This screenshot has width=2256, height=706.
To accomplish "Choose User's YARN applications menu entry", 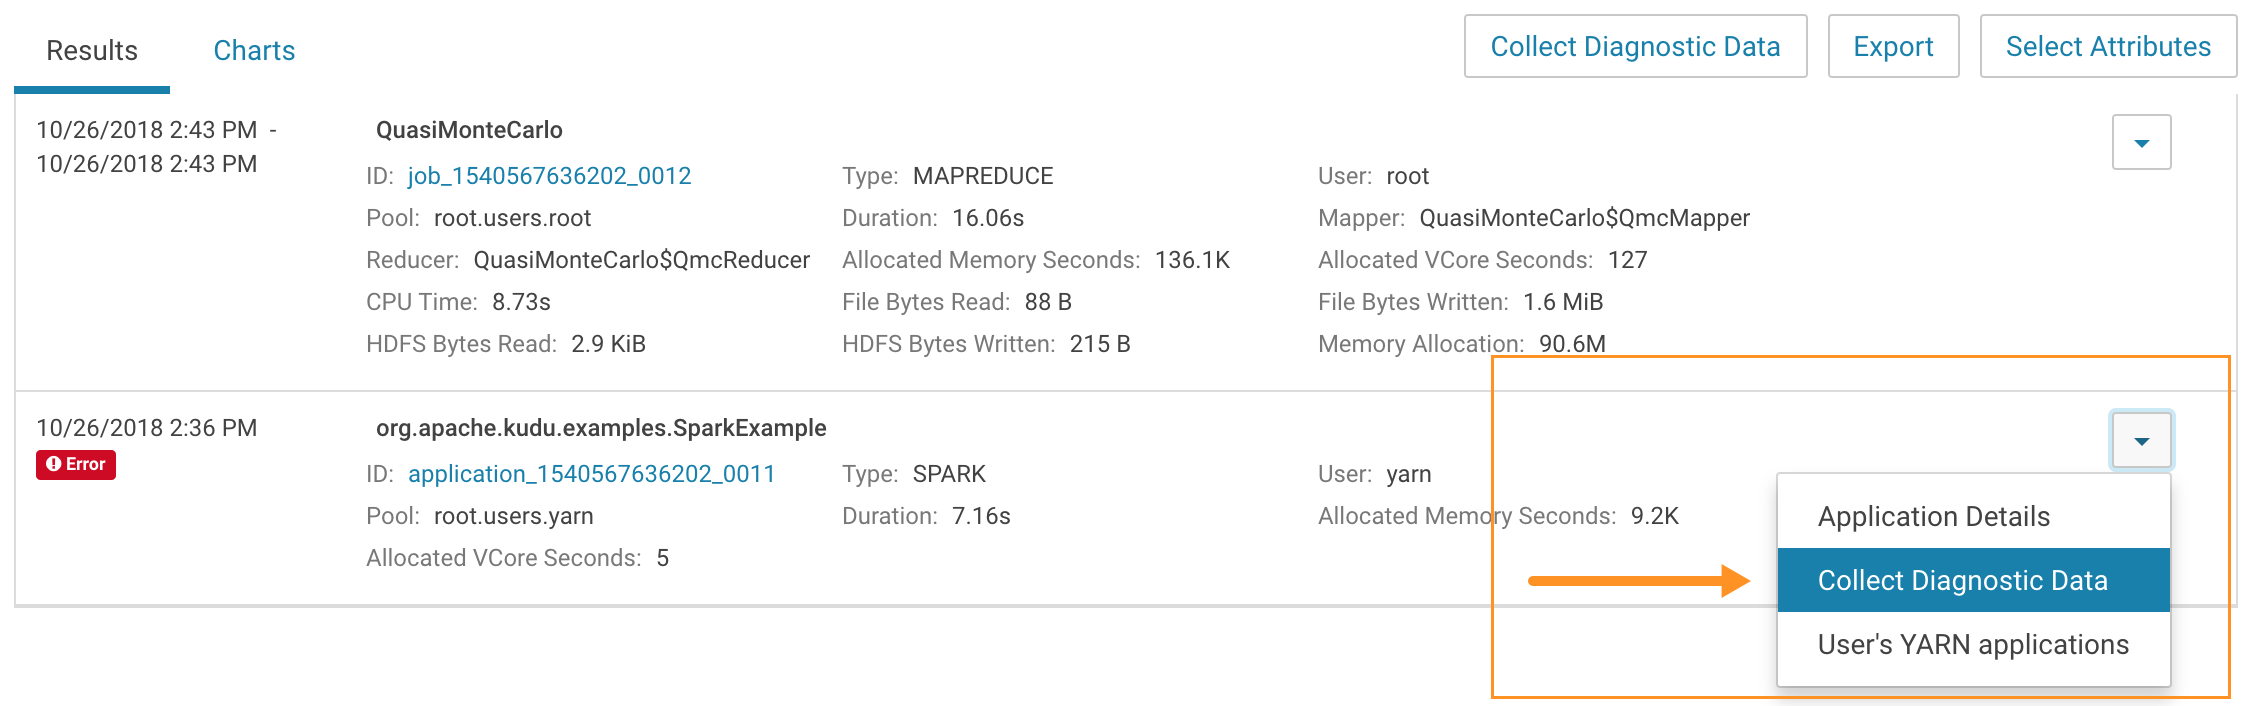I will pos(1972,645).
